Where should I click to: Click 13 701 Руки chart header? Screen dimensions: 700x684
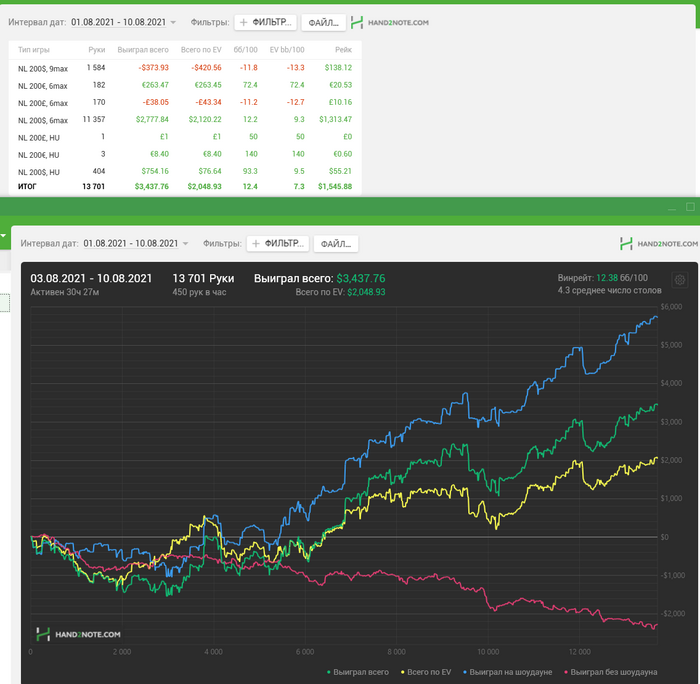point(203,279)
